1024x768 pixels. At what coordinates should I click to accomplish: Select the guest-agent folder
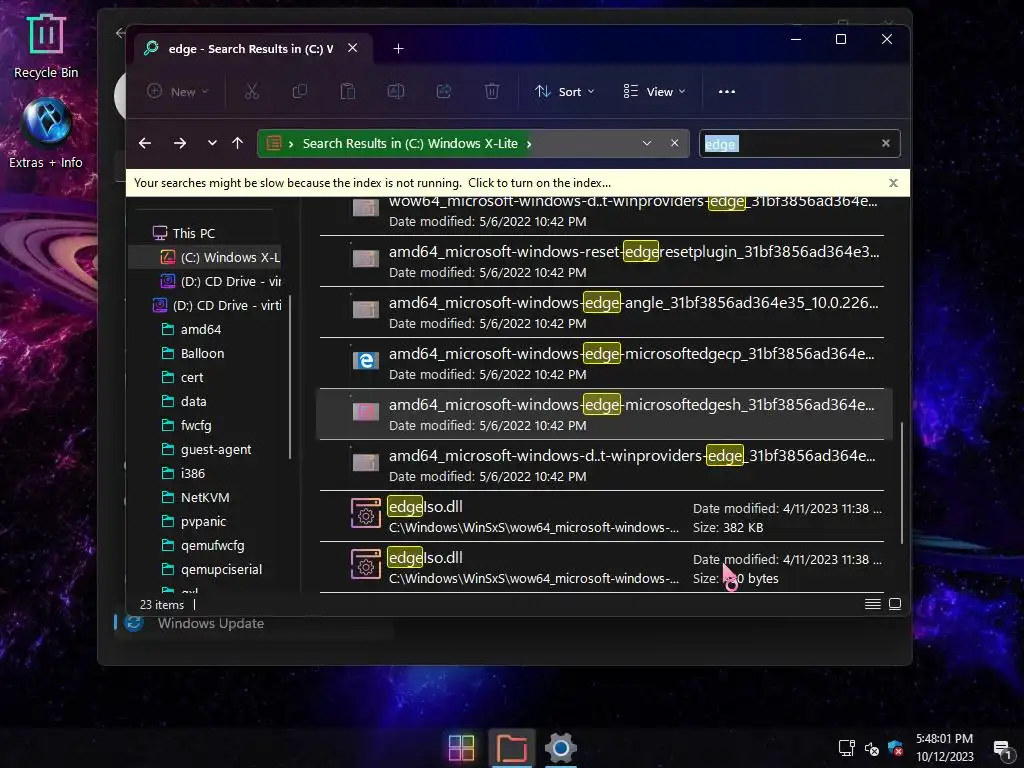point(216,449)
